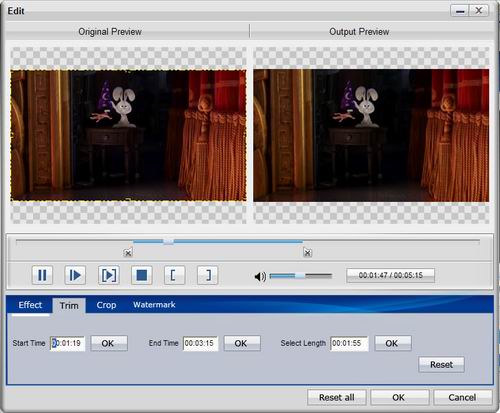Screen dimensions: 500x413
Task: Click into the End Time field
Action: coord(200,343)
